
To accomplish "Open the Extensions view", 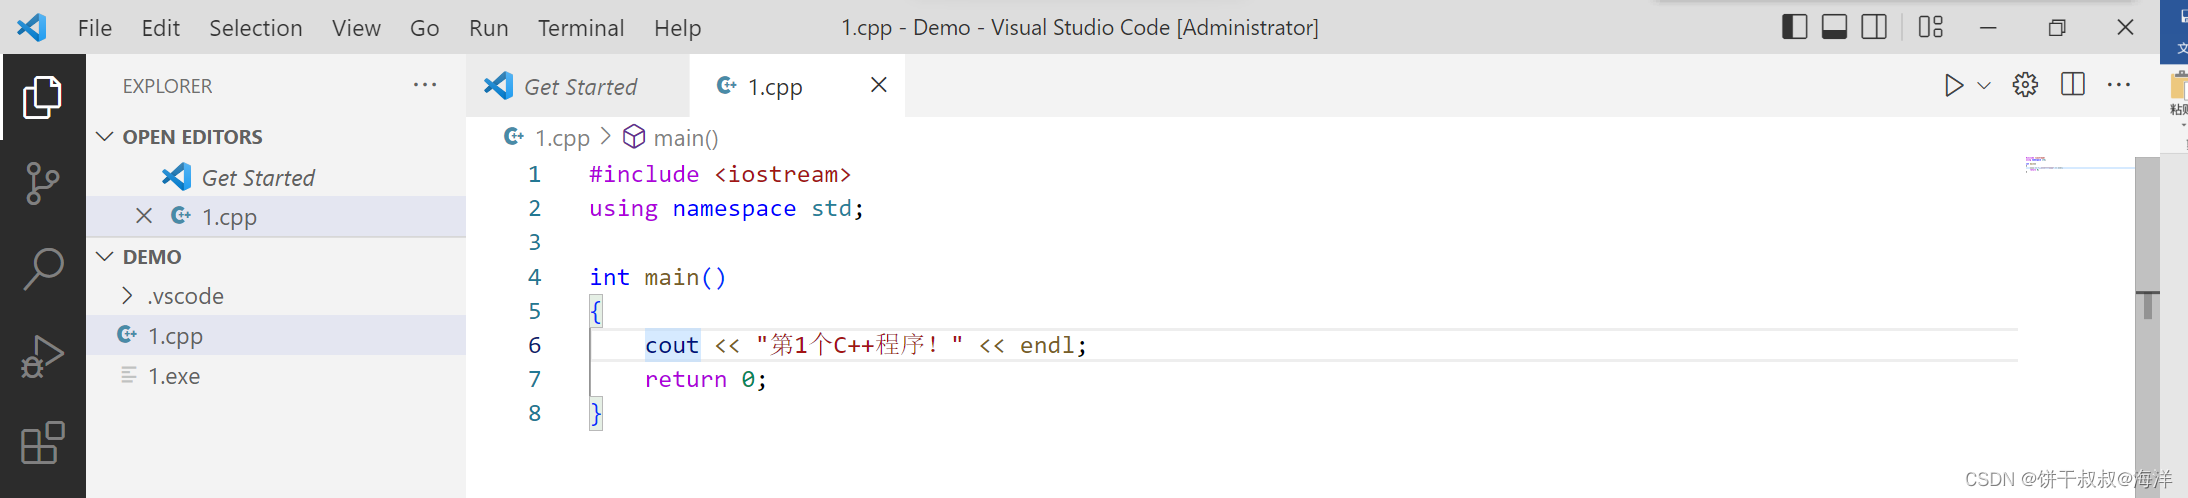I will (42, 443).
